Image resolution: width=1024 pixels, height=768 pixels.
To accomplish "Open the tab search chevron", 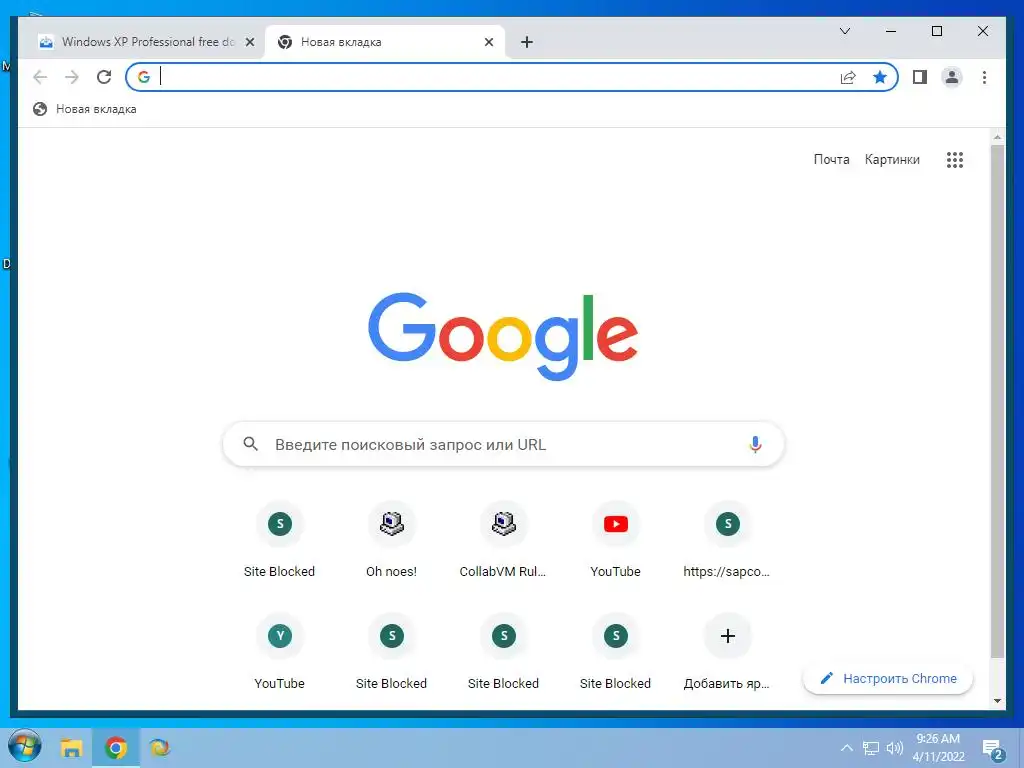I will pyautogui.click(x=844, y=31).
